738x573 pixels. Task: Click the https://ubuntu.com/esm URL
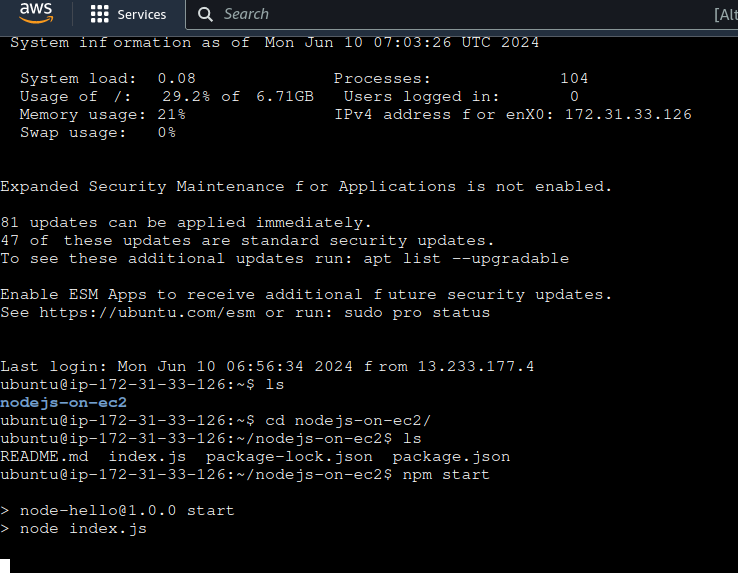click(147, 313)
